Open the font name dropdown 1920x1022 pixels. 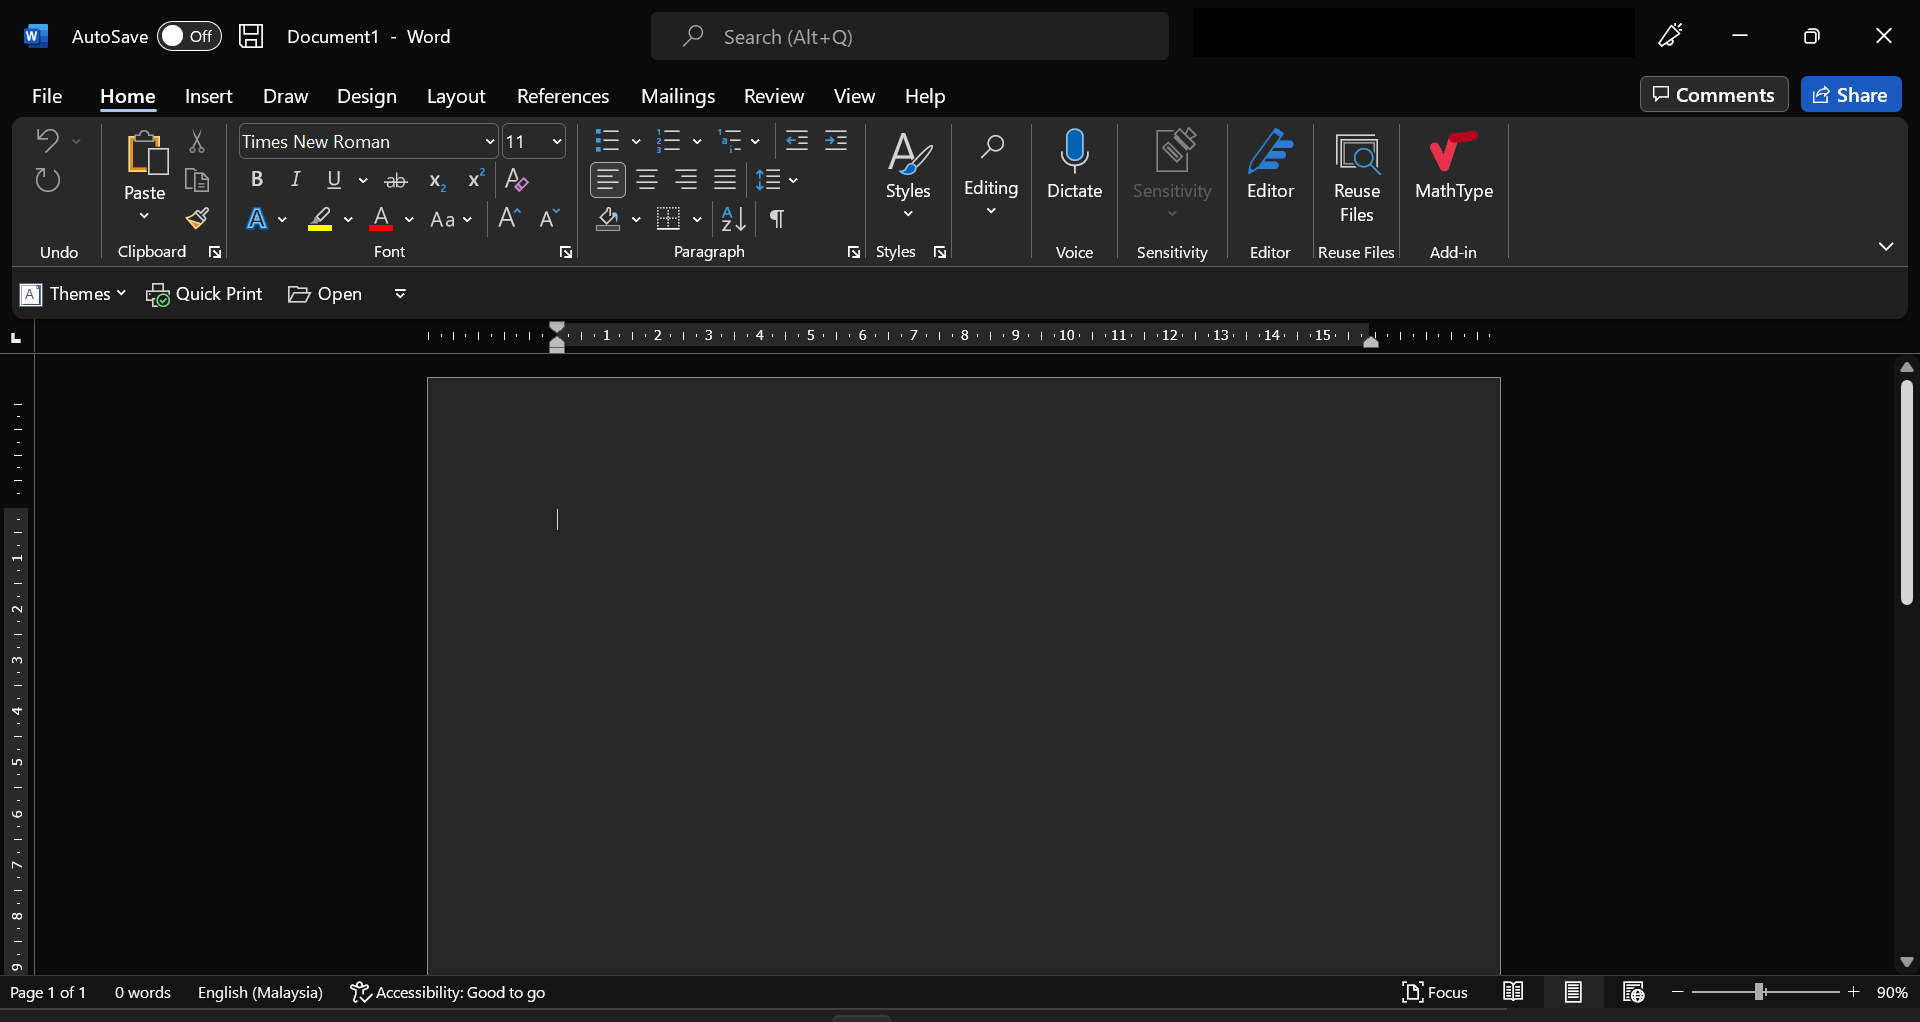[489, 142]
